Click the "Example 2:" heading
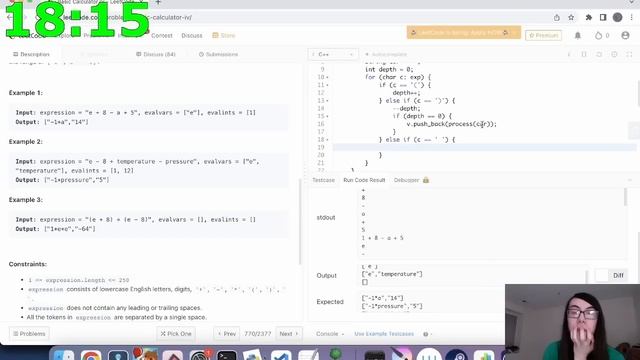 [x=26, y=142]
